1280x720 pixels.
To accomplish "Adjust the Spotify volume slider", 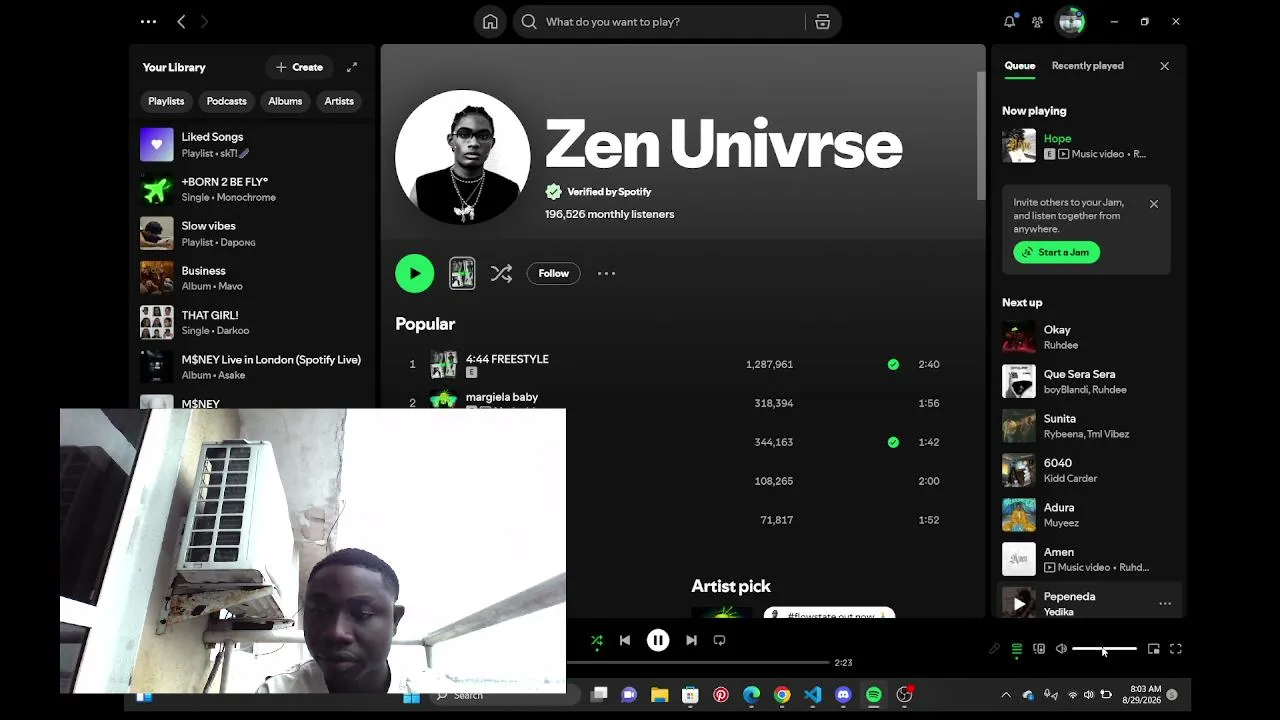I will [x=1104, y=649].
